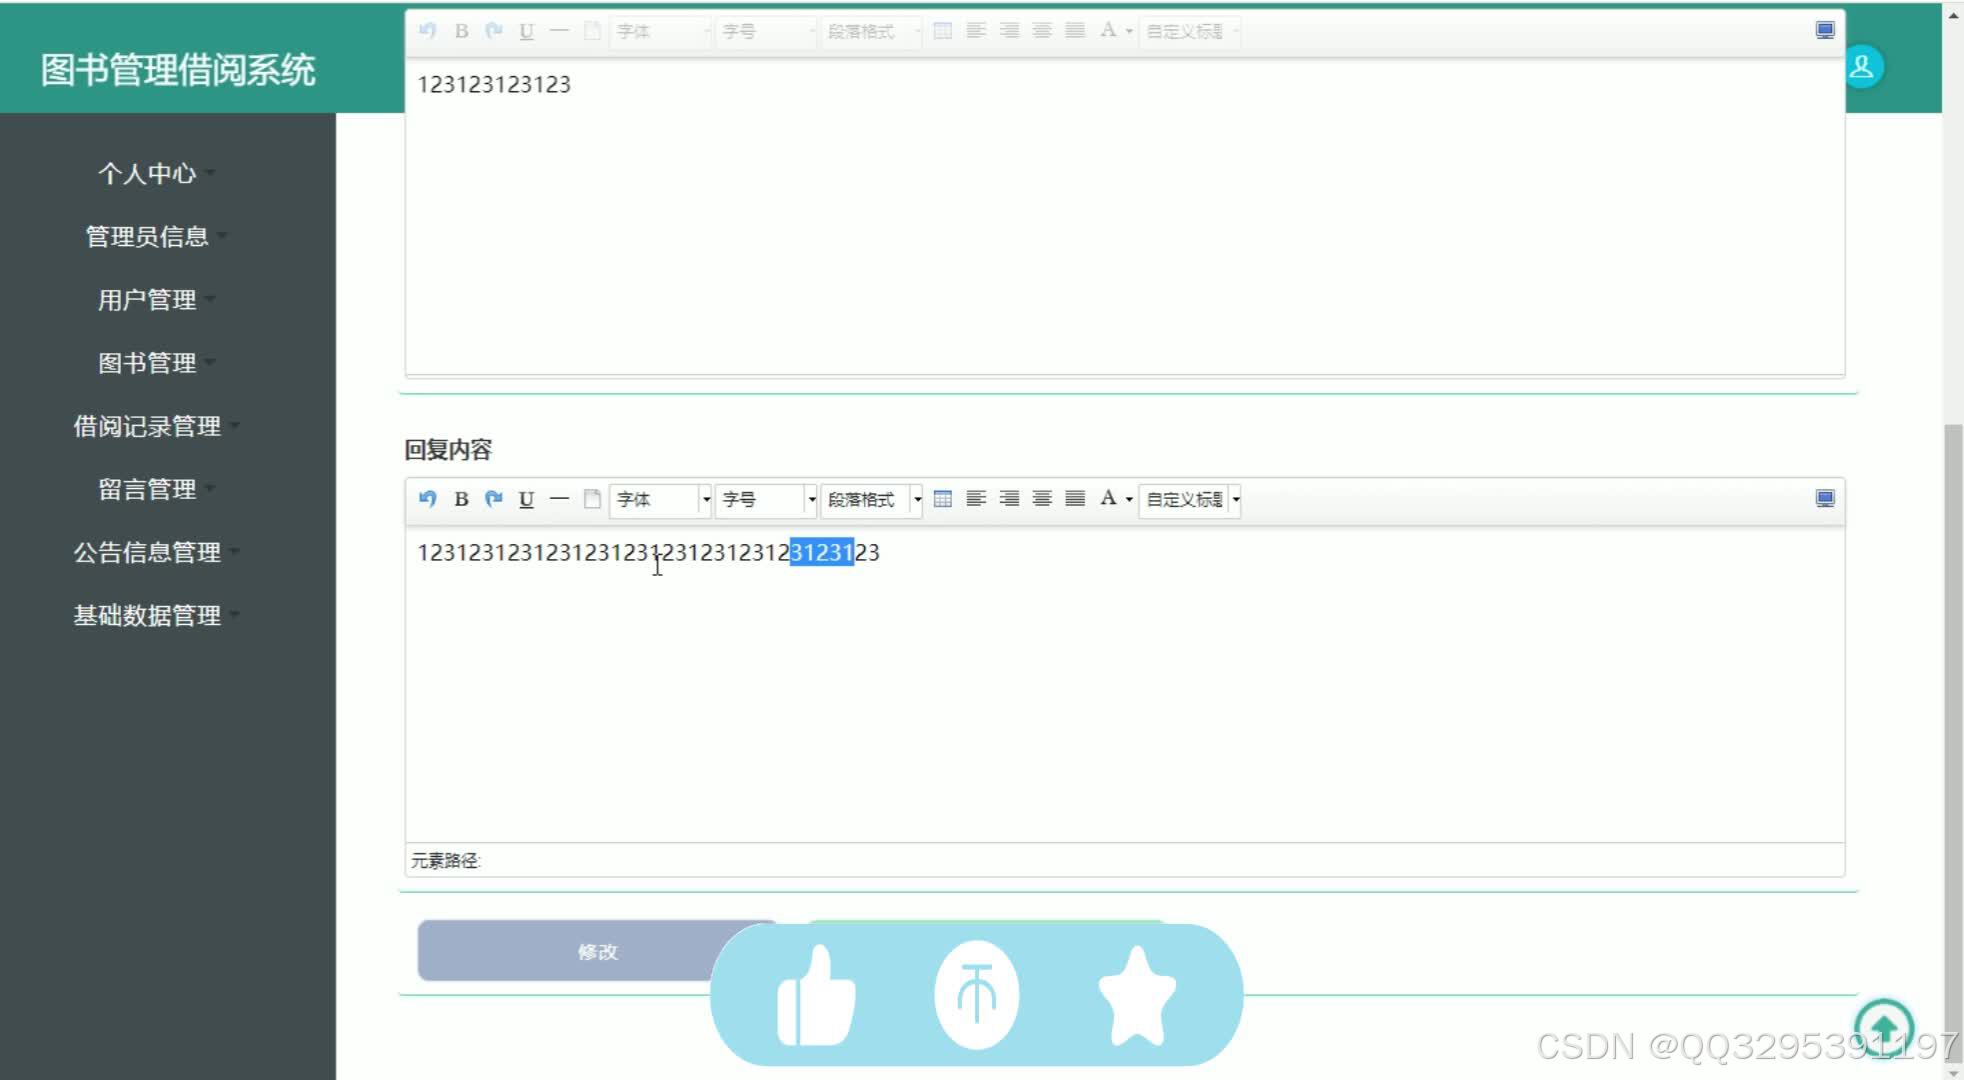Click the scrollbar up arrow
The height and width of the screenshot is (1080, 1964).
[x=1953, y=16]
